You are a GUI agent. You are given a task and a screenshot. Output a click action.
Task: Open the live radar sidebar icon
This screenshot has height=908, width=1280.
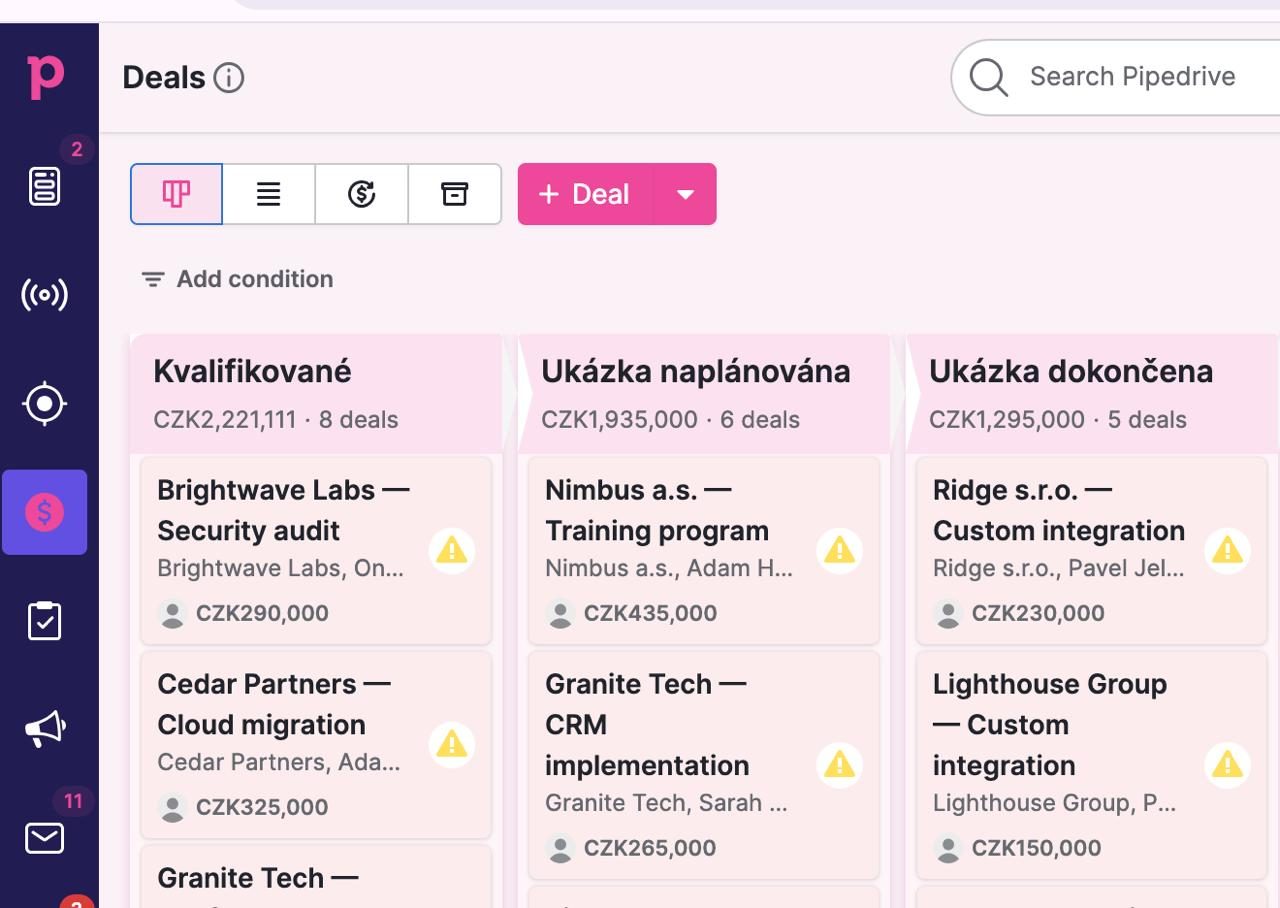45,295
